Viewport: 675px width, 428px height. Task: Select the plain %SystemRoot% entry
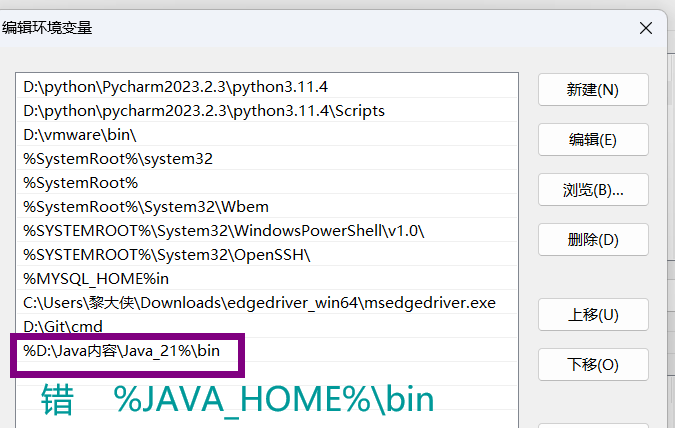(x=266, y=183)
